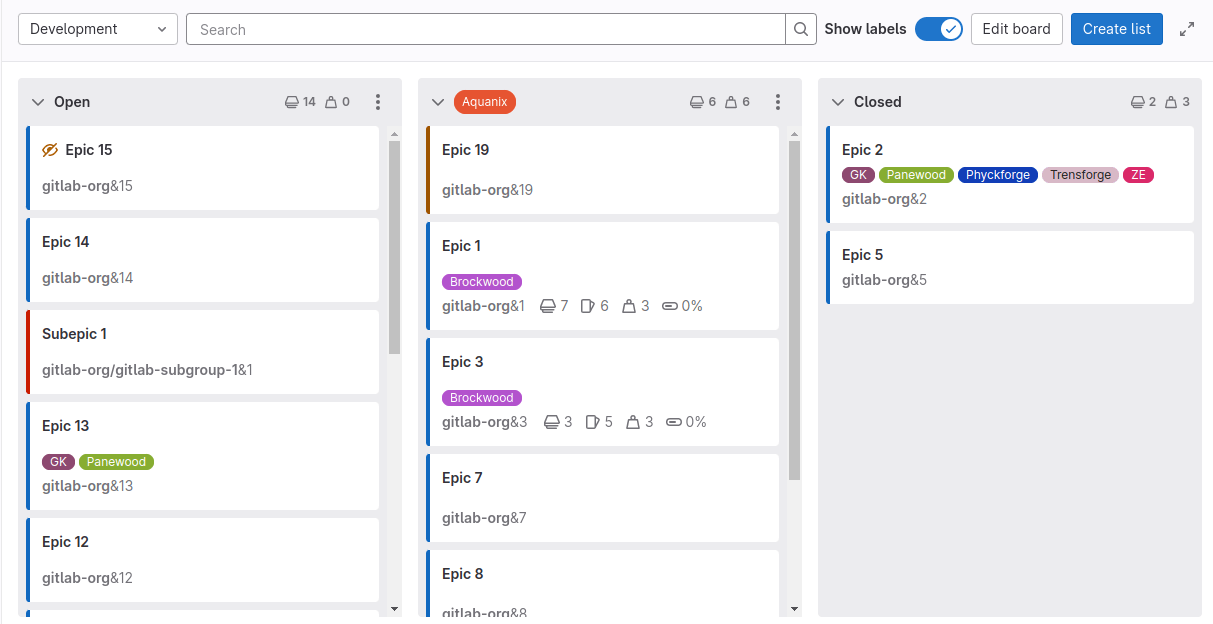The width and height of the screenshot is (1213, 624).
Task: Click the confidential eye-slash icon on Epic 15
Action: tap(50, 149)
